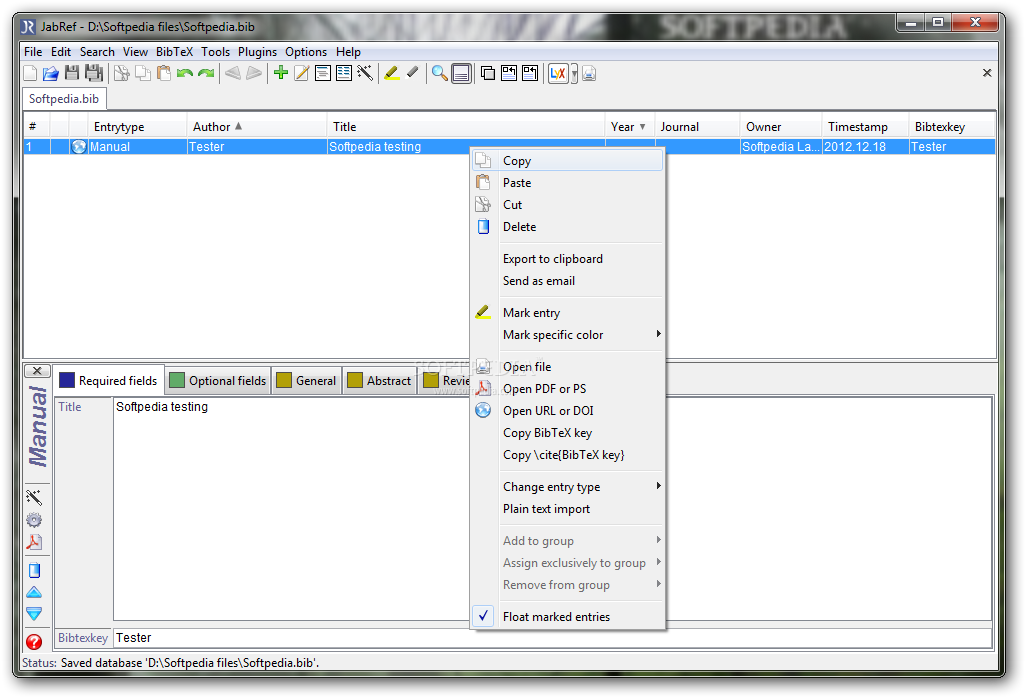Switch to the Optional fields tab
The width and height of the screenshot is (1026, 698).
[x=218, y=380]
